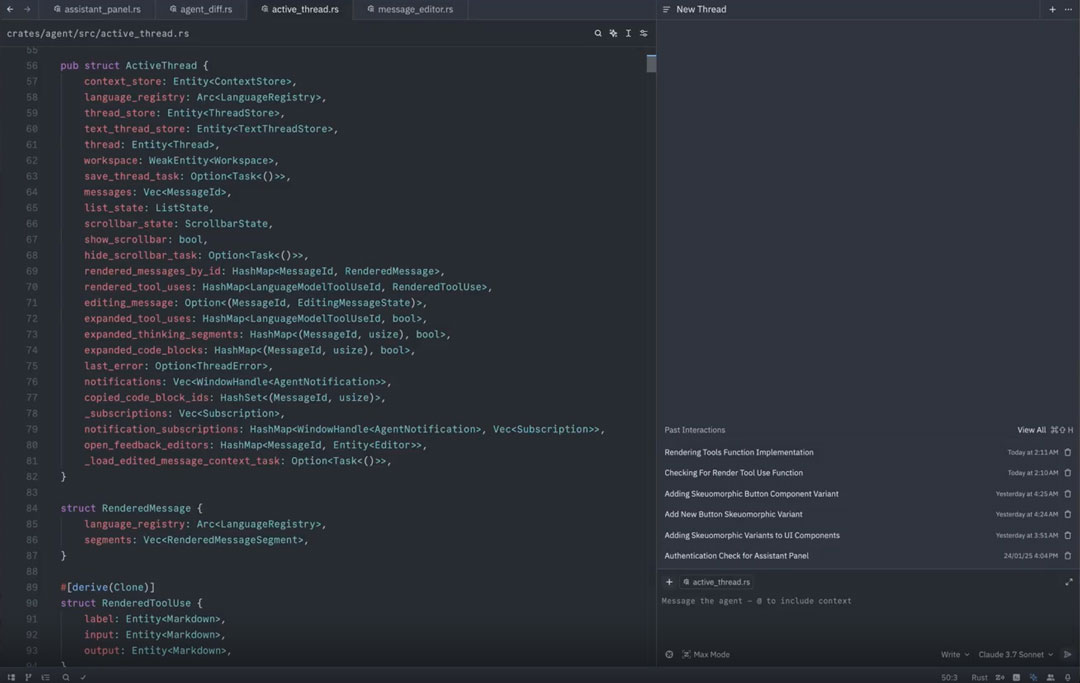1080x683 pixels.
Task: Open the buffer search magnifier in editor toolbar
Action: (598, 33)
